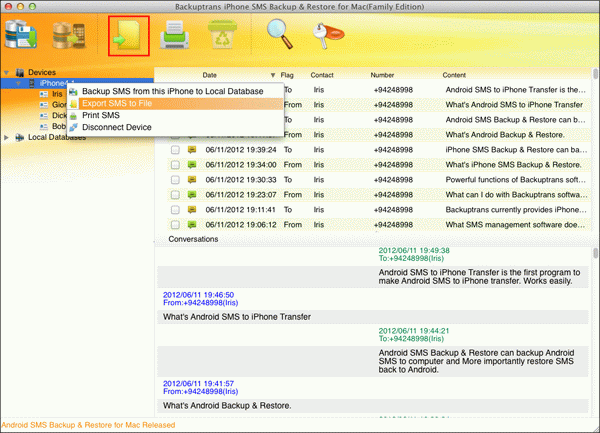Screen dimensions: 600x433
Task: Sort by the Date column header
Action: [x=210, y=75]
